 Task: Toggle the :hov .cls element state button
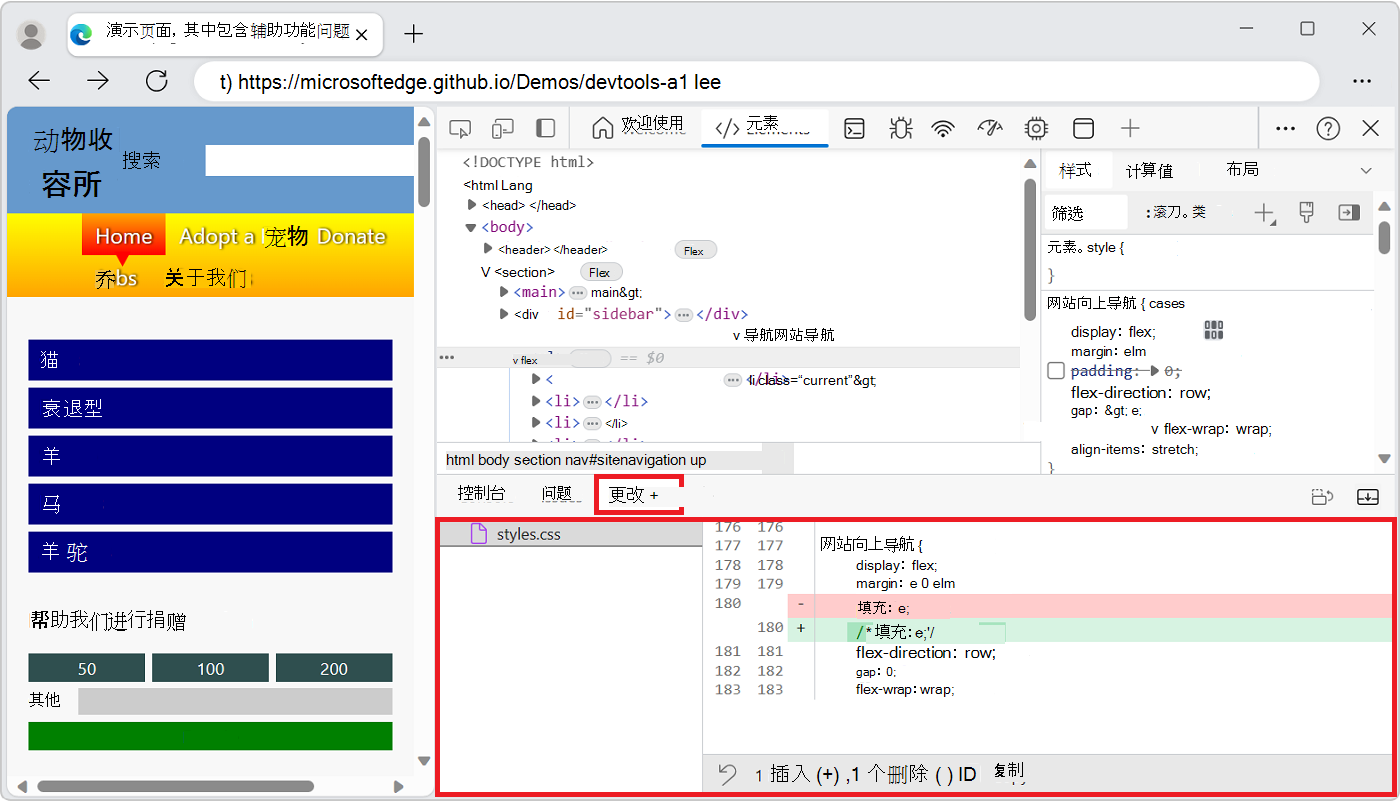pyautogui.click(x=1175, y=212)
